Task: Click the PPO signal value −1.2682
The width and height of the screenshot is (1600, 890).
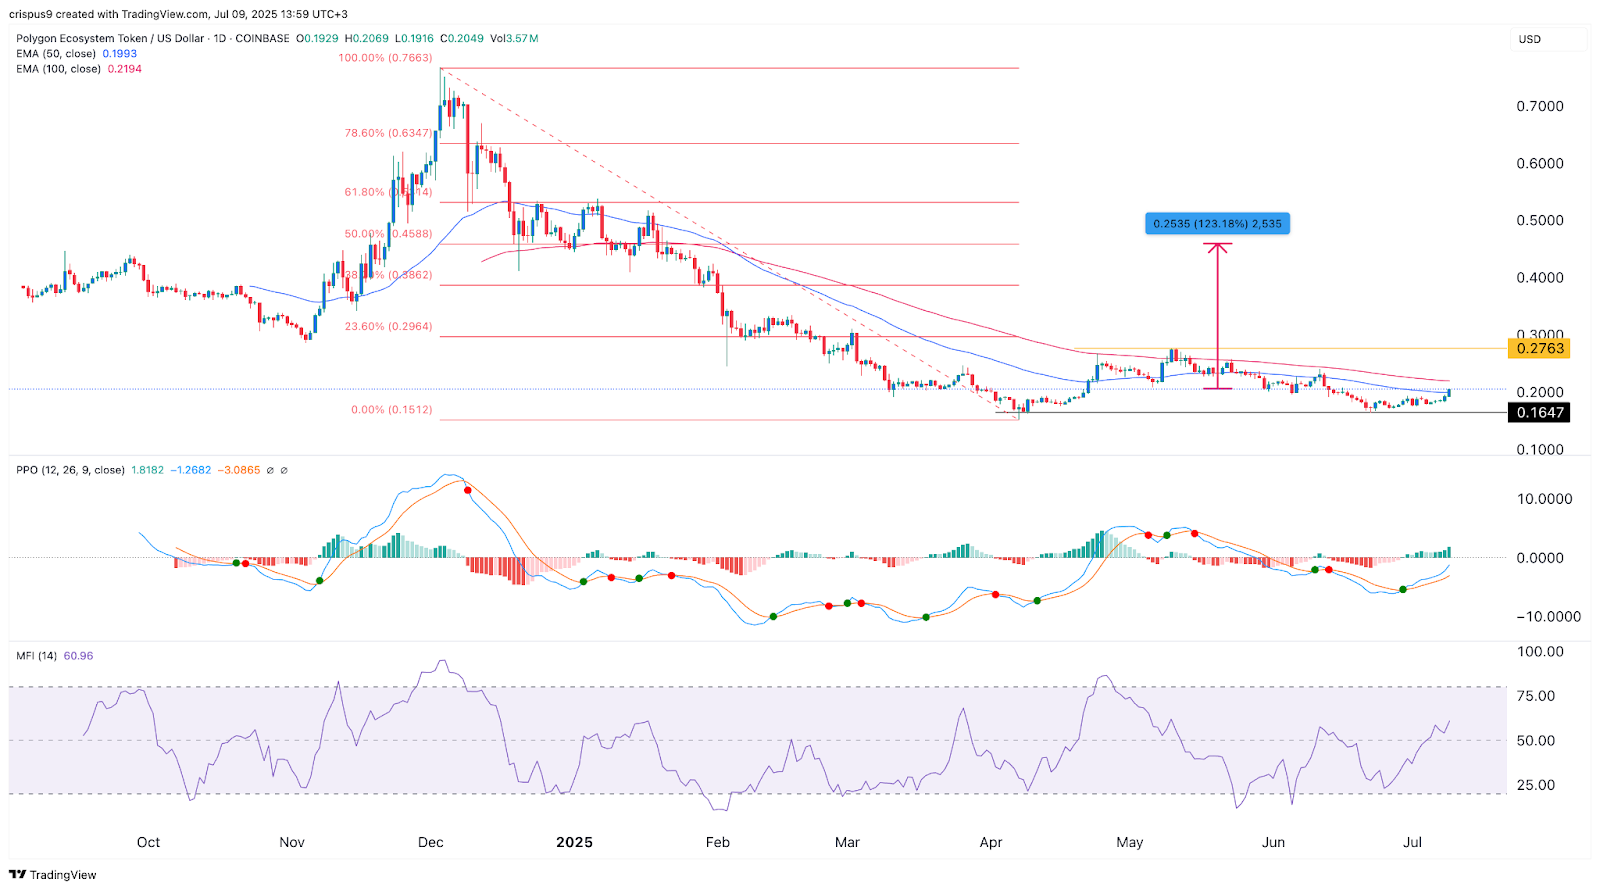Action: (191, 470)
